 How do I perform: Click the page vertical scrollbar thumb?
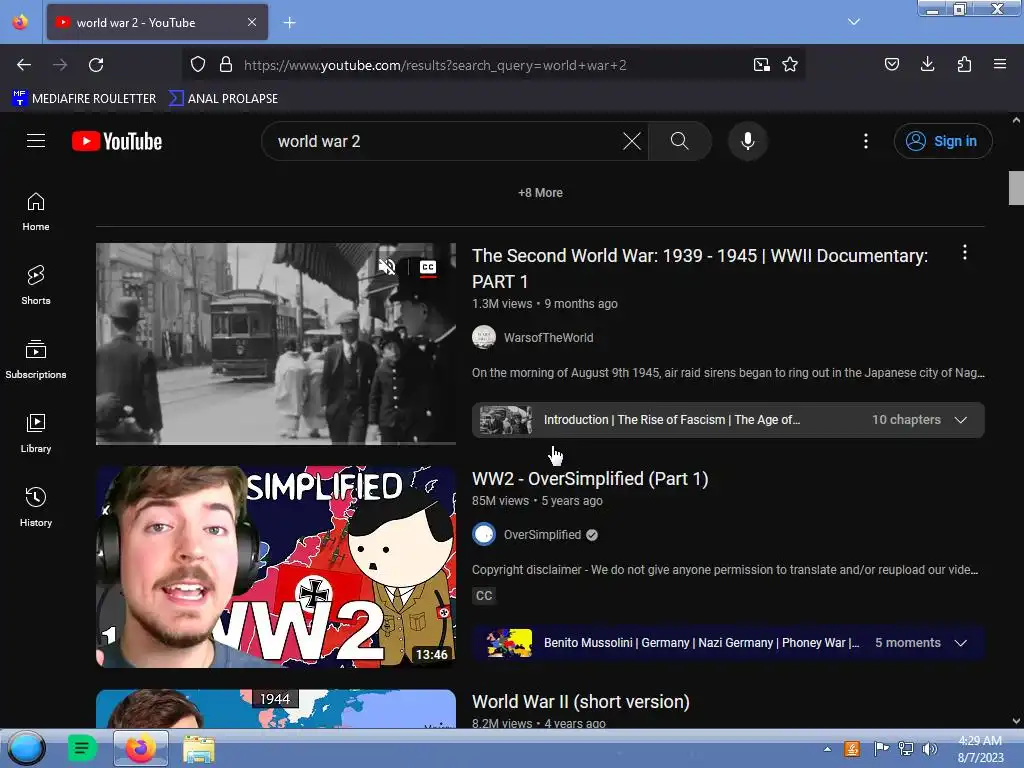tap(1016, 188)
